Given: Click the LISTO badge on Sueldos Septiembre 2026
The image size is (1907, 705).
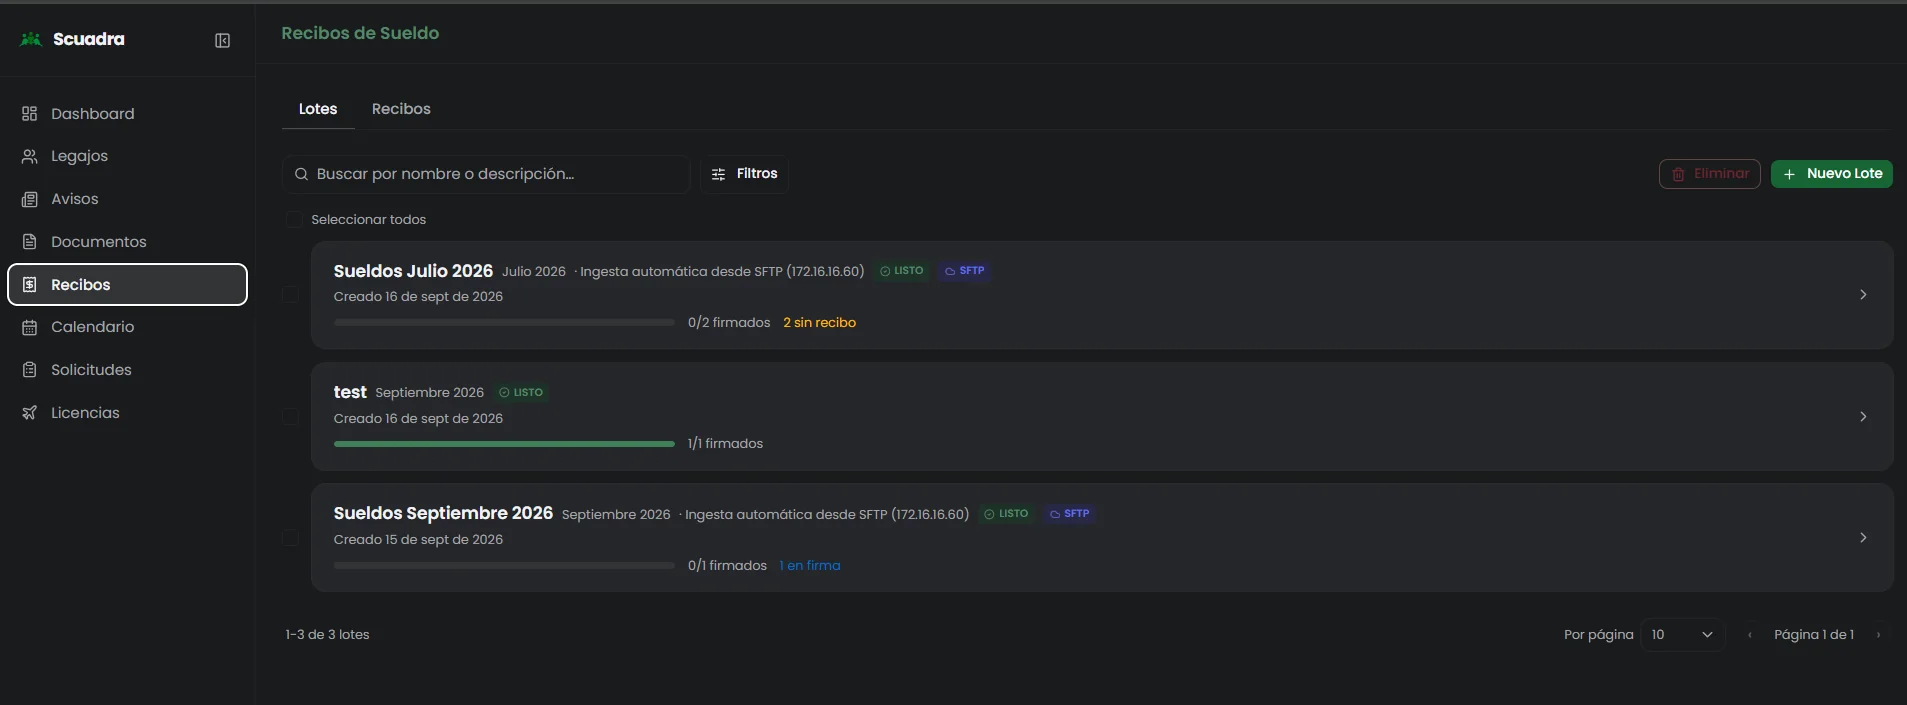Looking at the screenshot, I should coord(1006,514).
